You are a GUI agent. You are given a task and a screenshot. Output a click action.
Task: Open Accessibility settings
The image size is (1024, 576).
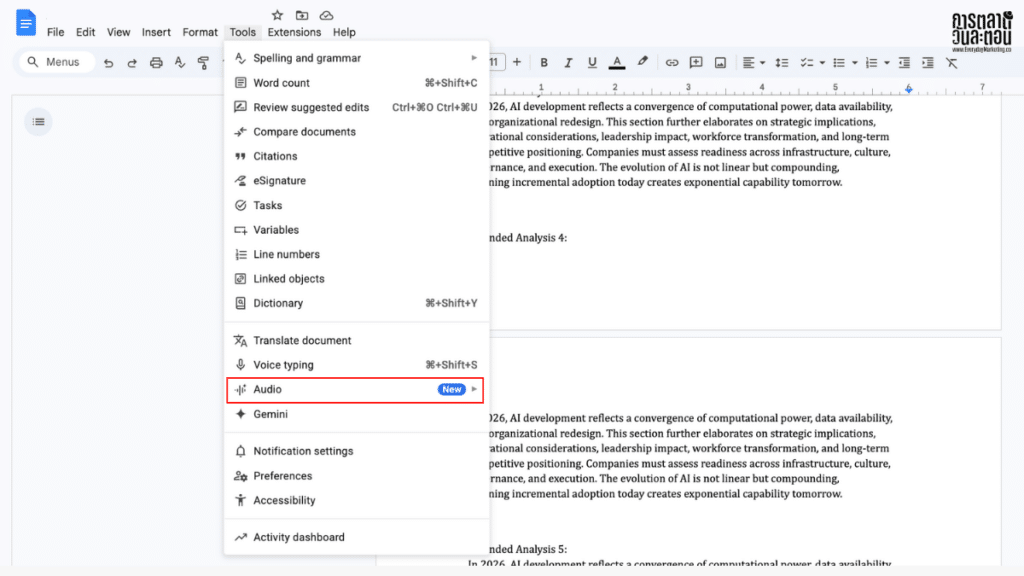356,500
